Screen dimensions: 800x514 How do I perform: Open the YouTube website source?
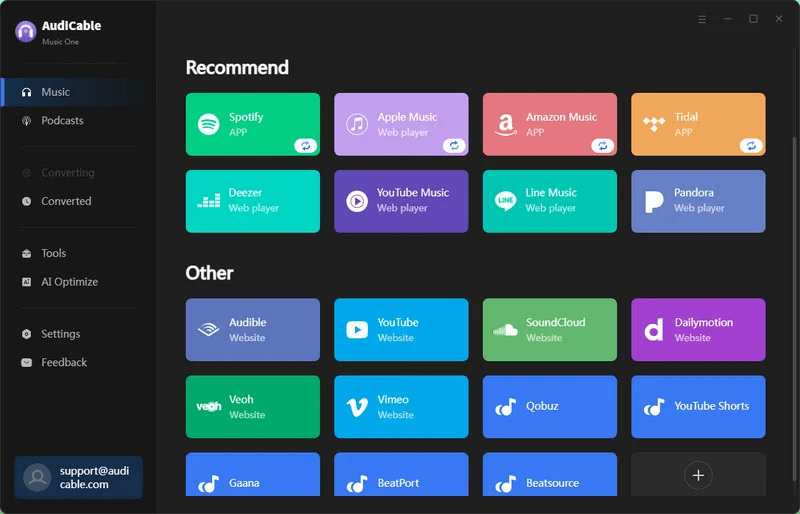pyautogui.click(x=401, y=330)
